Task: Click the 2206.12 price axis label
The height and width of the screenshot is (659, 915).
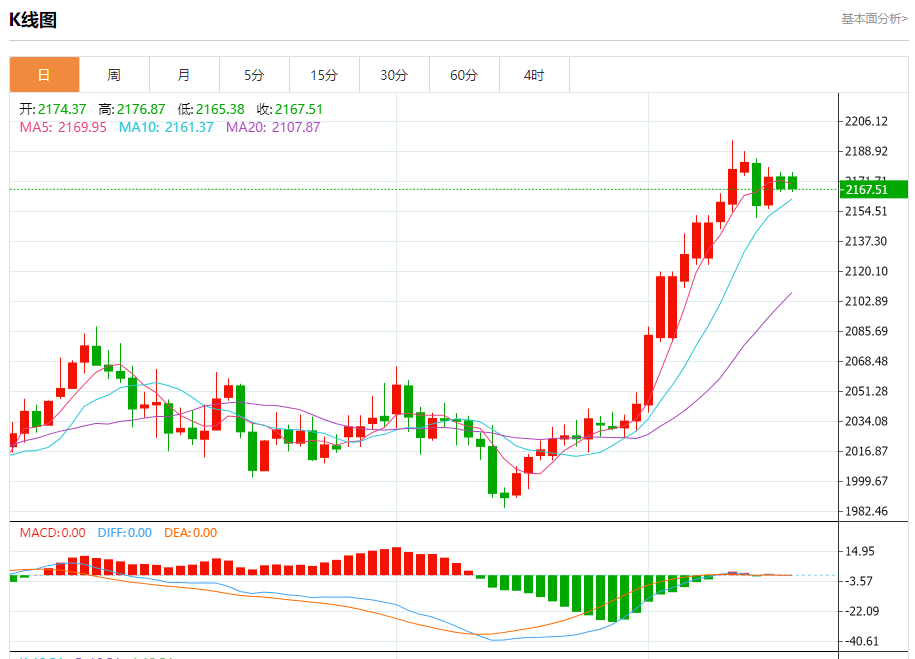Action: point(867,121)
